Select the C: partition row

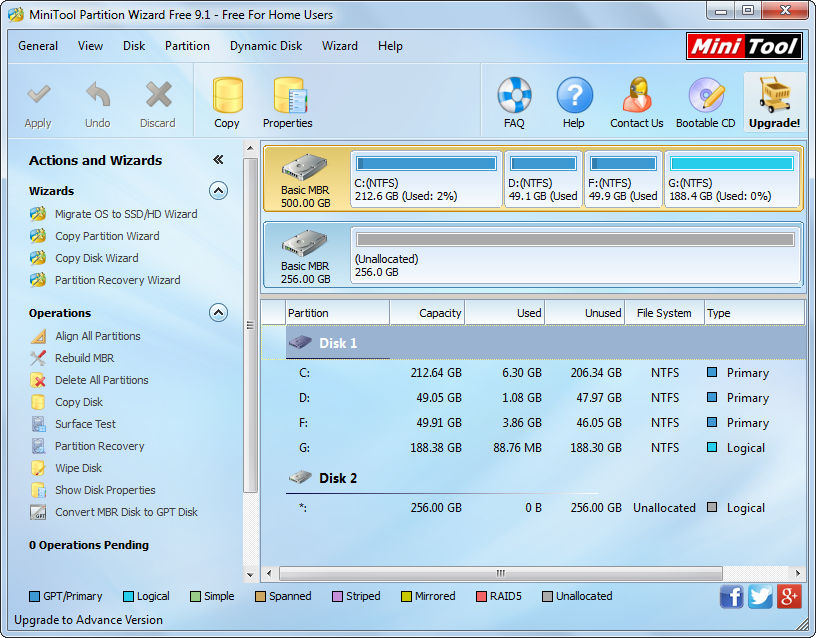[x=533, y=373]
